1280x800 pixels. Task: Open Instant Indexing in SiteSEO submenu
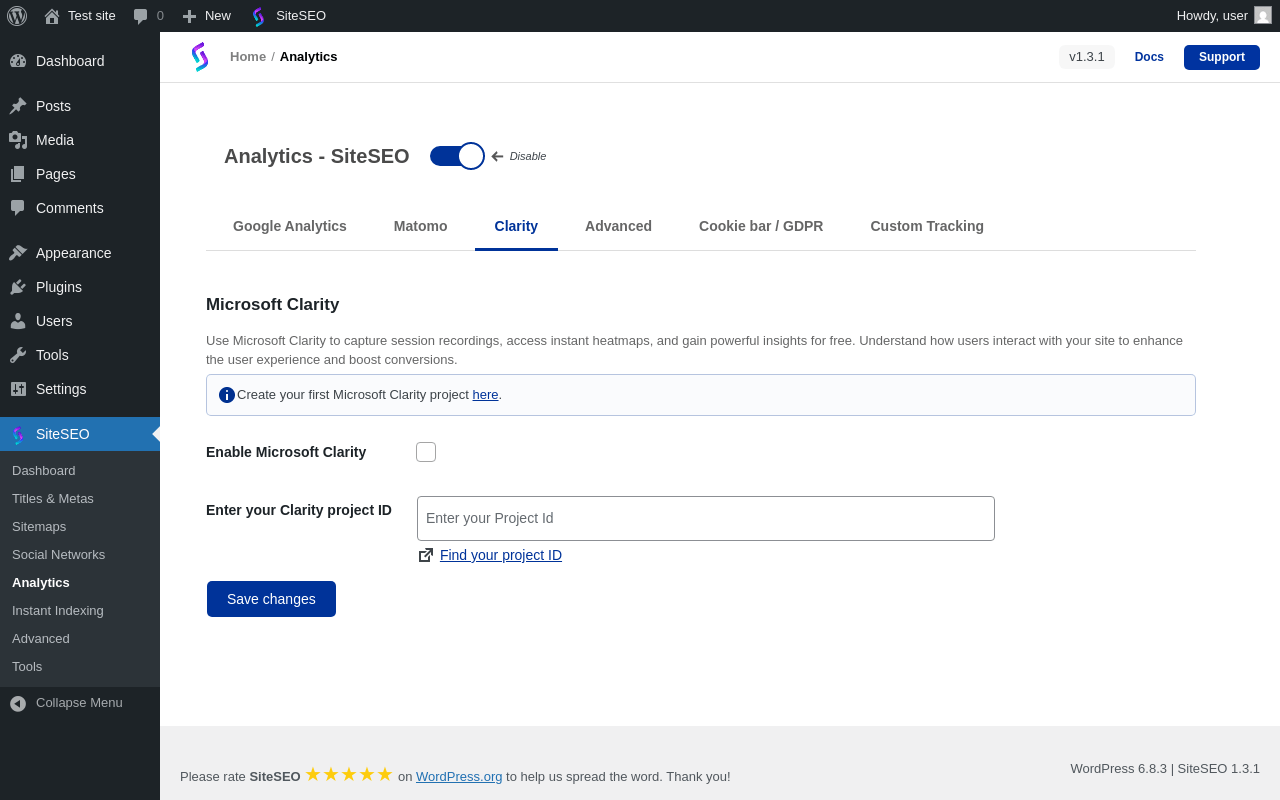(58, 610)
